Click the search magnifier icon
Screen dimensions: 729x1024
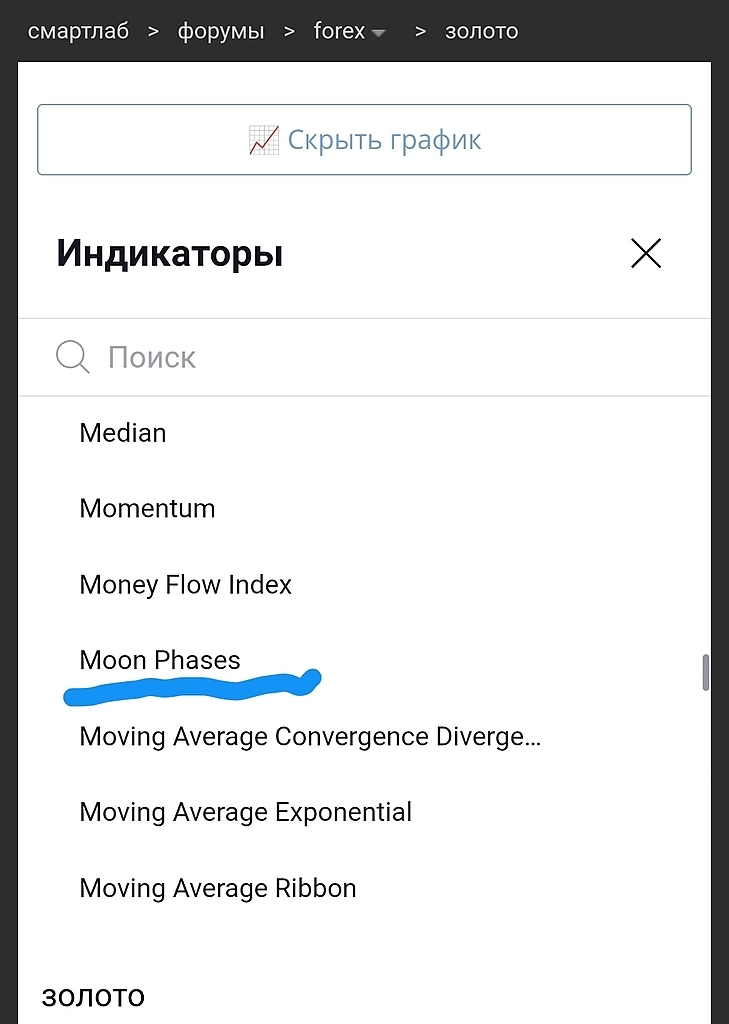pos(72,357)
